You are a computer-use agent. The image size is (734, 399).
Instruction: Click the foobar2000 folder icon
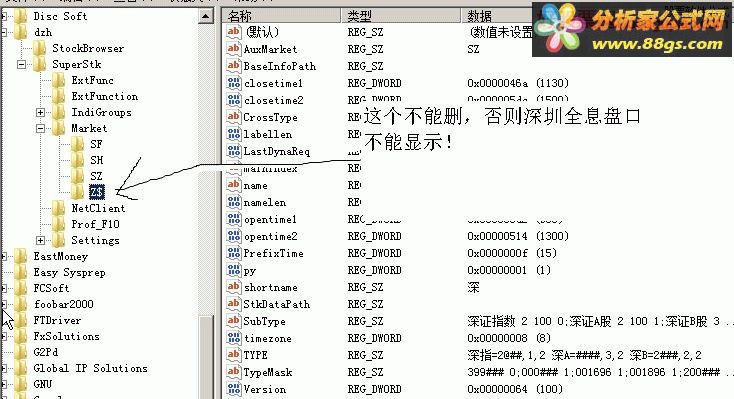tap(21, 304)
